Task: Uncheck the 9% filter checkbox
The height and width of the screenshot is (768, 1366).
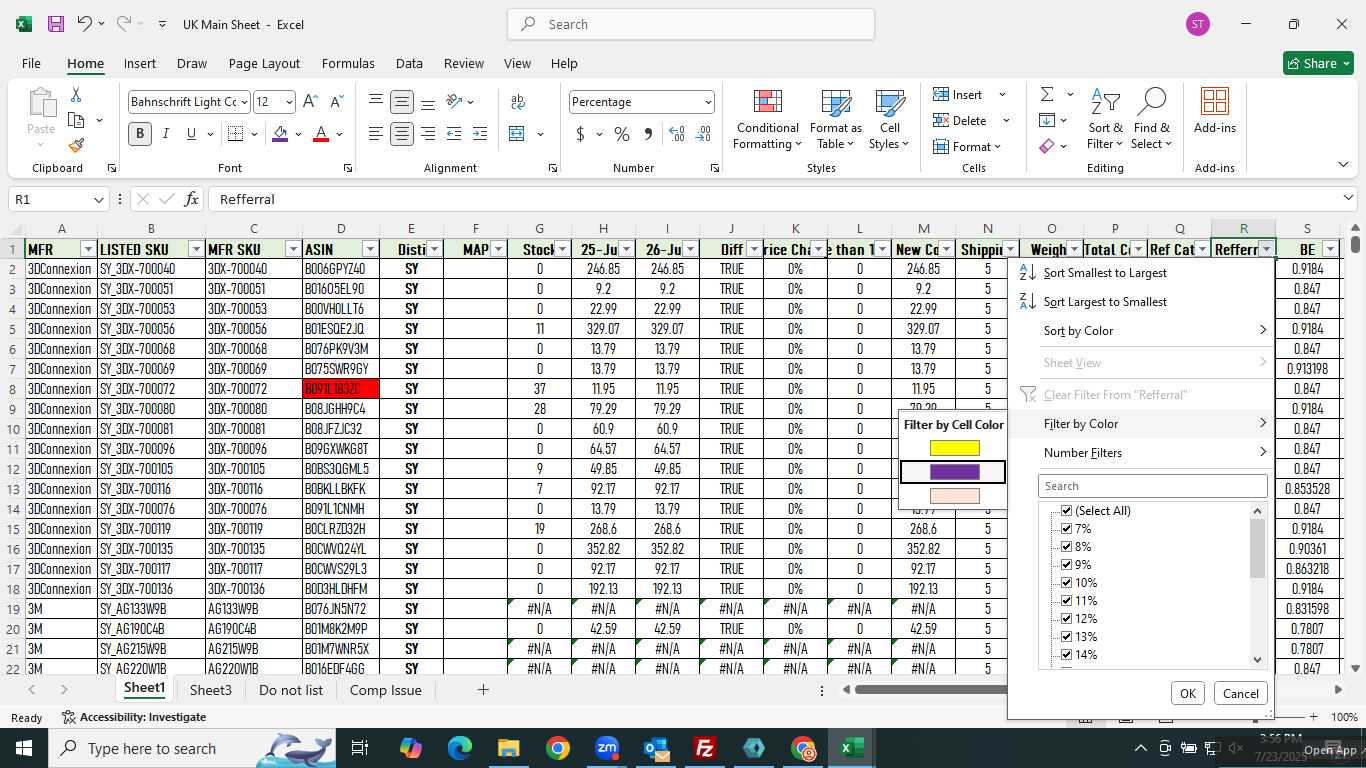Action: tap(1066, 565)
